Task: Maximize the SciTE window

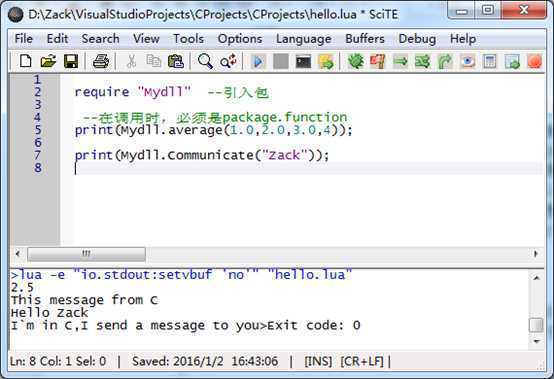Action: 488,11
